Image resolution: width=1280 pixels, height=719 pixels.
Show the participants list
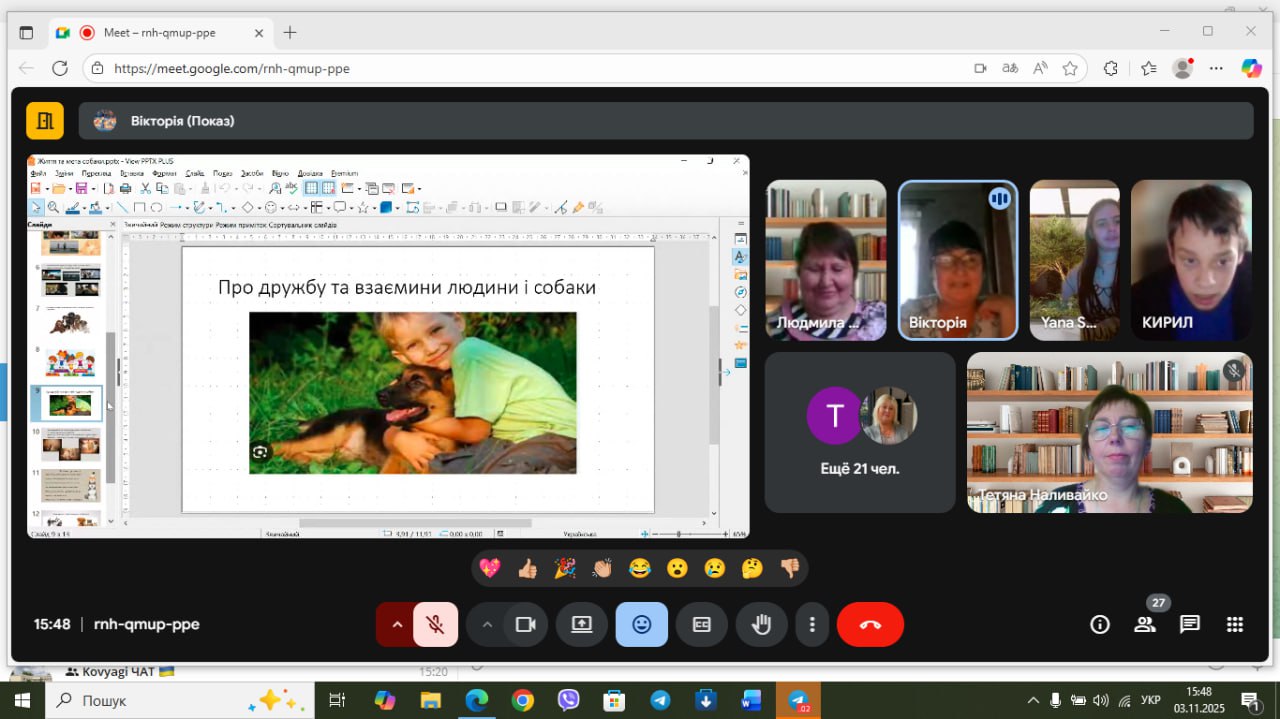point(1144,625)
